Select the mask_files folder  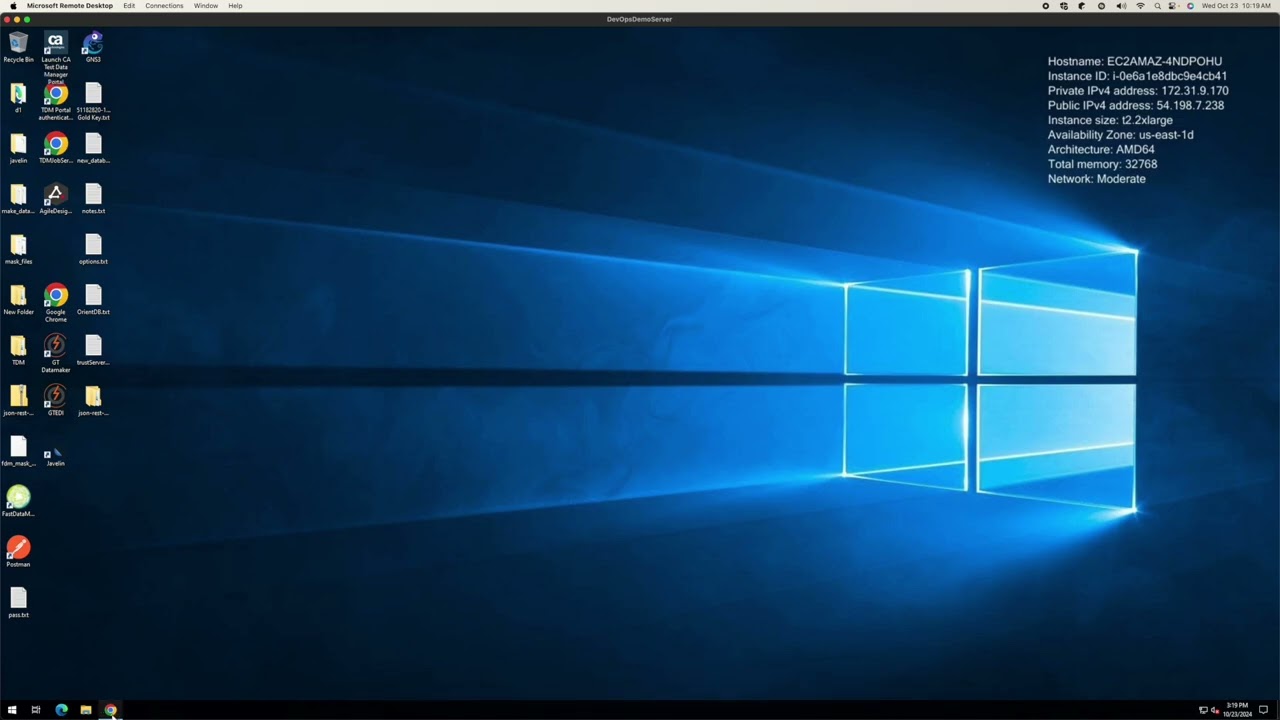point(18,249)
